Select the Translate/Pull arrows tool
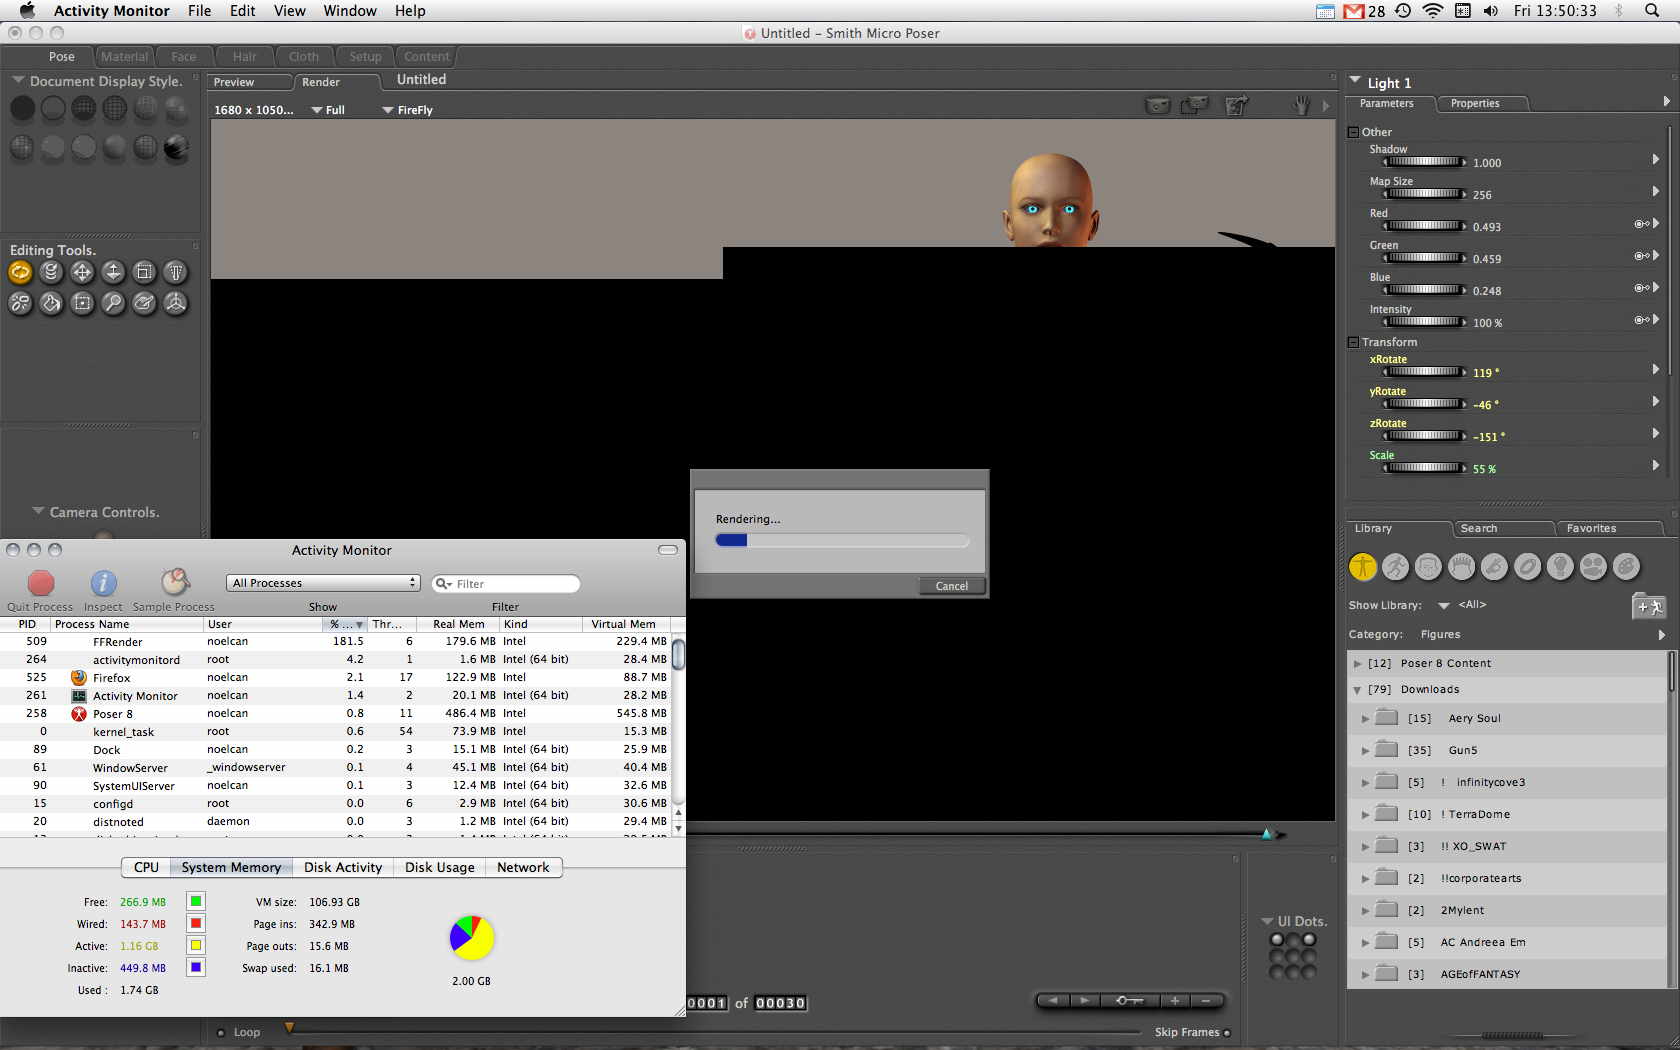This screenshot has width=1680, height=1050. click(x=82, y=272)
